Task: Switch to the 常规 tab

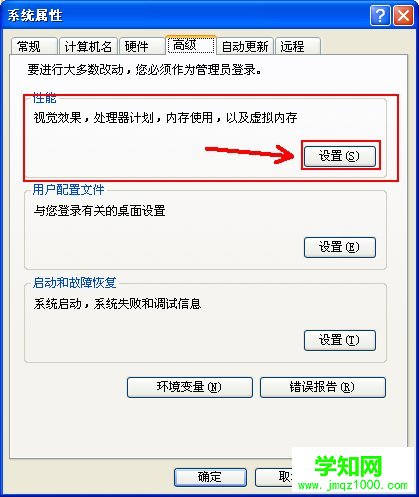Action: click(33, 46)
